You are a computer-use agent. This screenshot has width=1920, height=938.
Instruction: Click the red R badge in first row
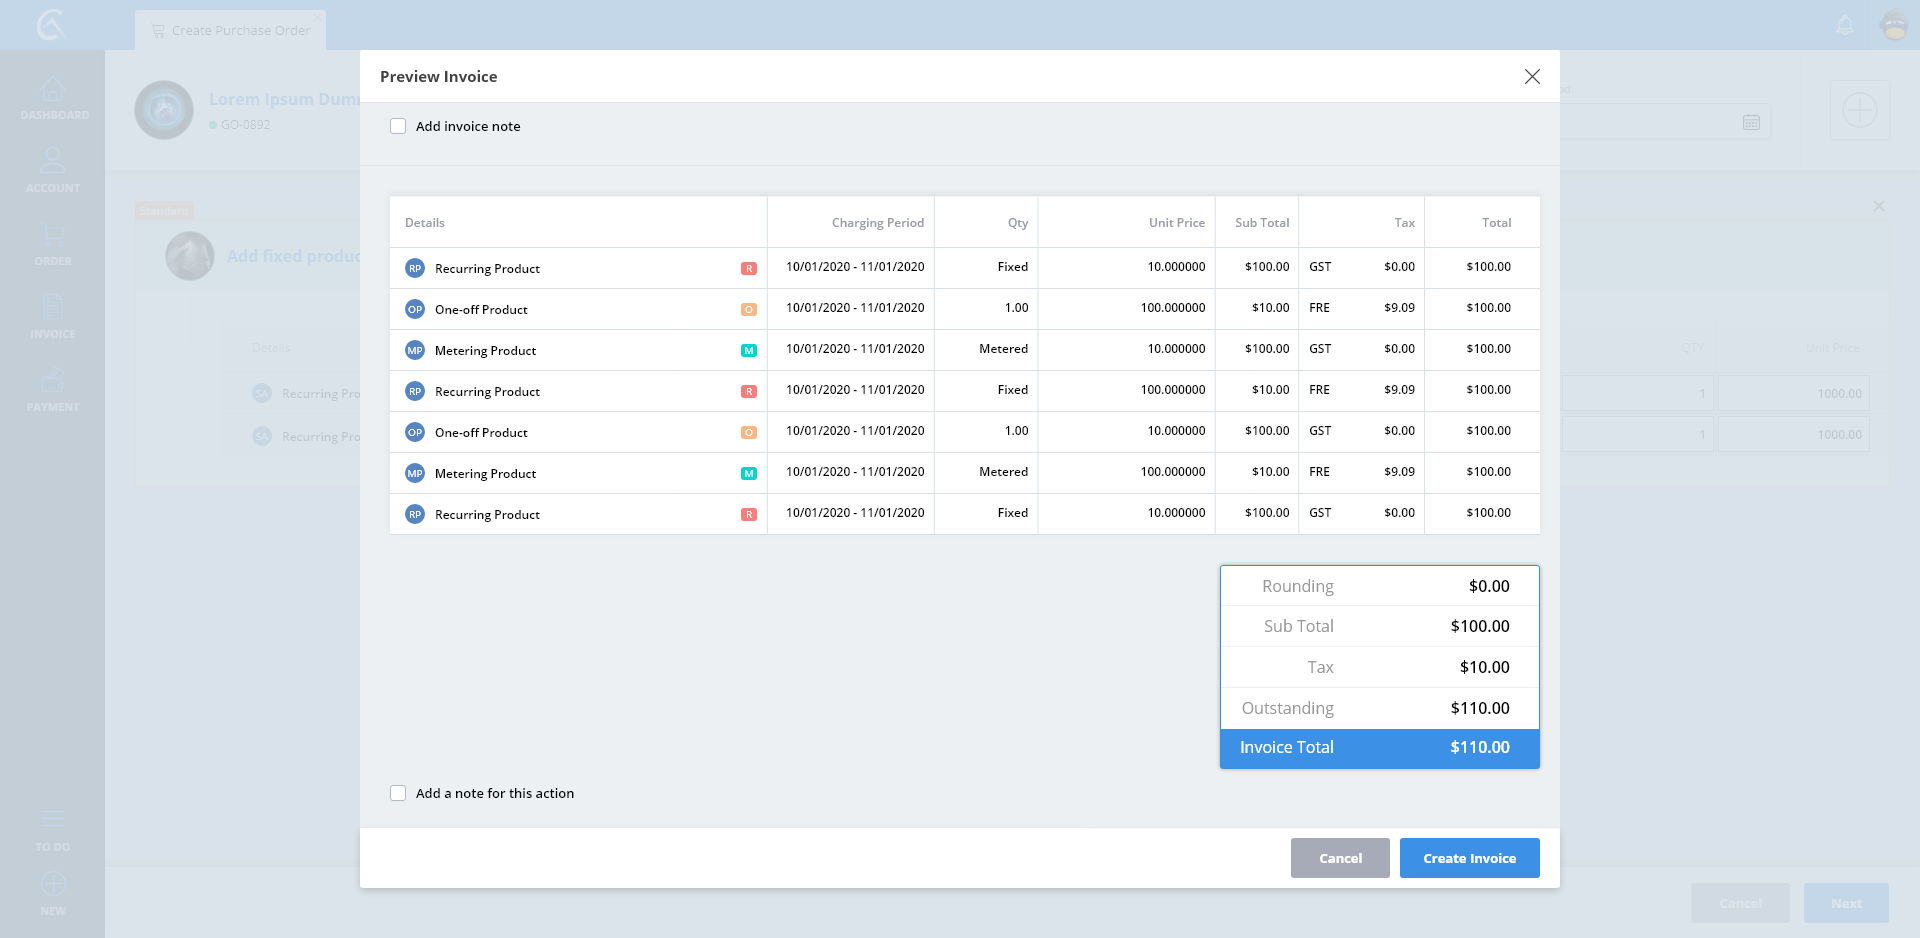click(x=748, y=268)
